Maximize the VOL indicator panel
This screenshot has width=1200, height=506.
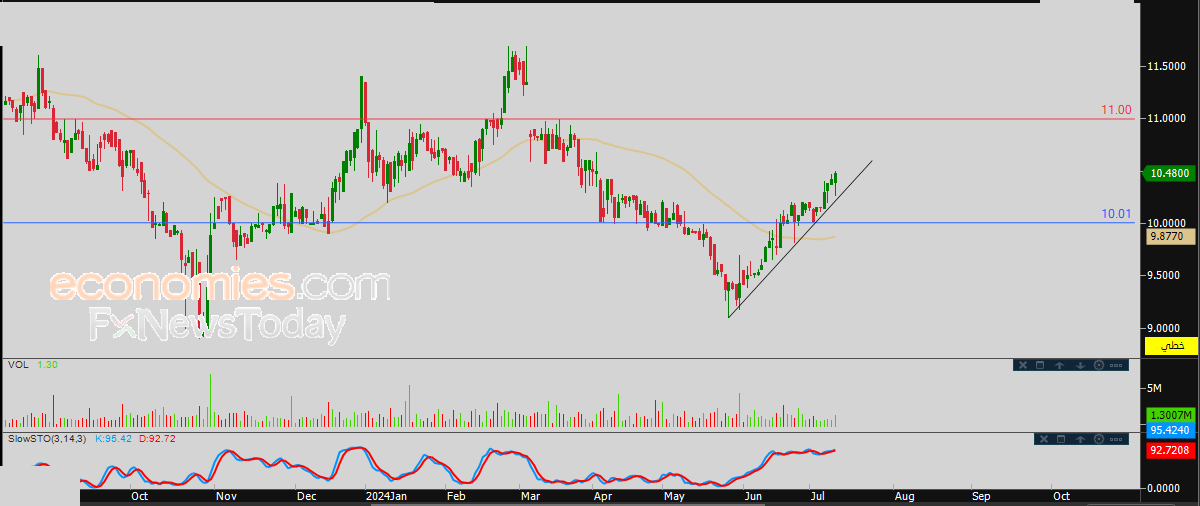(1040, 365)
